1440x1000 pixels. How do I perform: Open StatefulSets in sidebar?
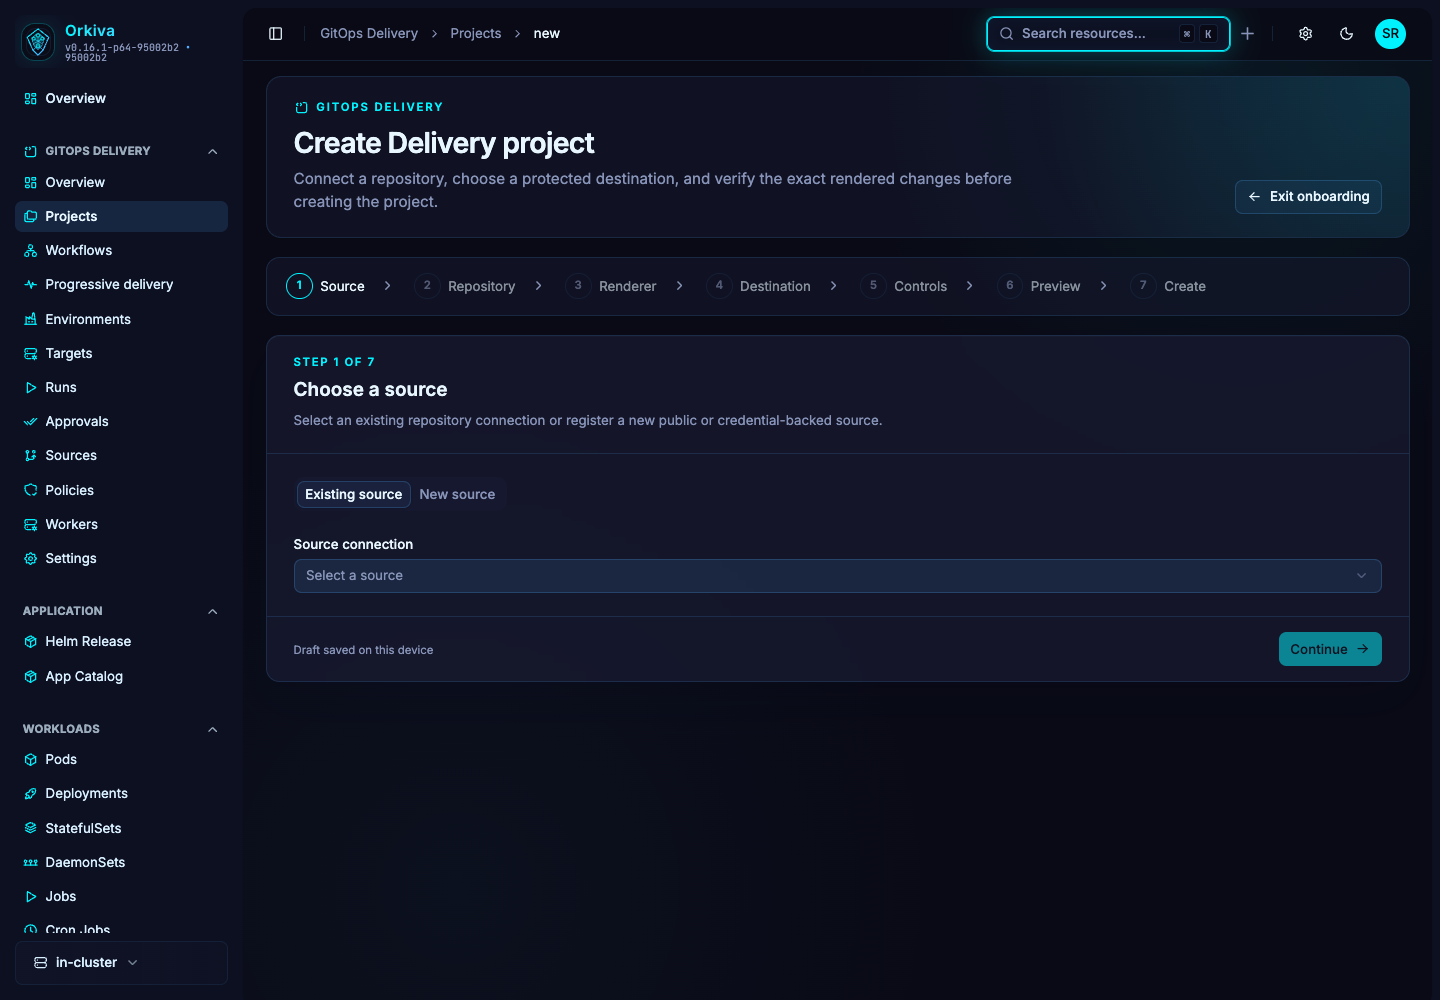pos(121,829)
